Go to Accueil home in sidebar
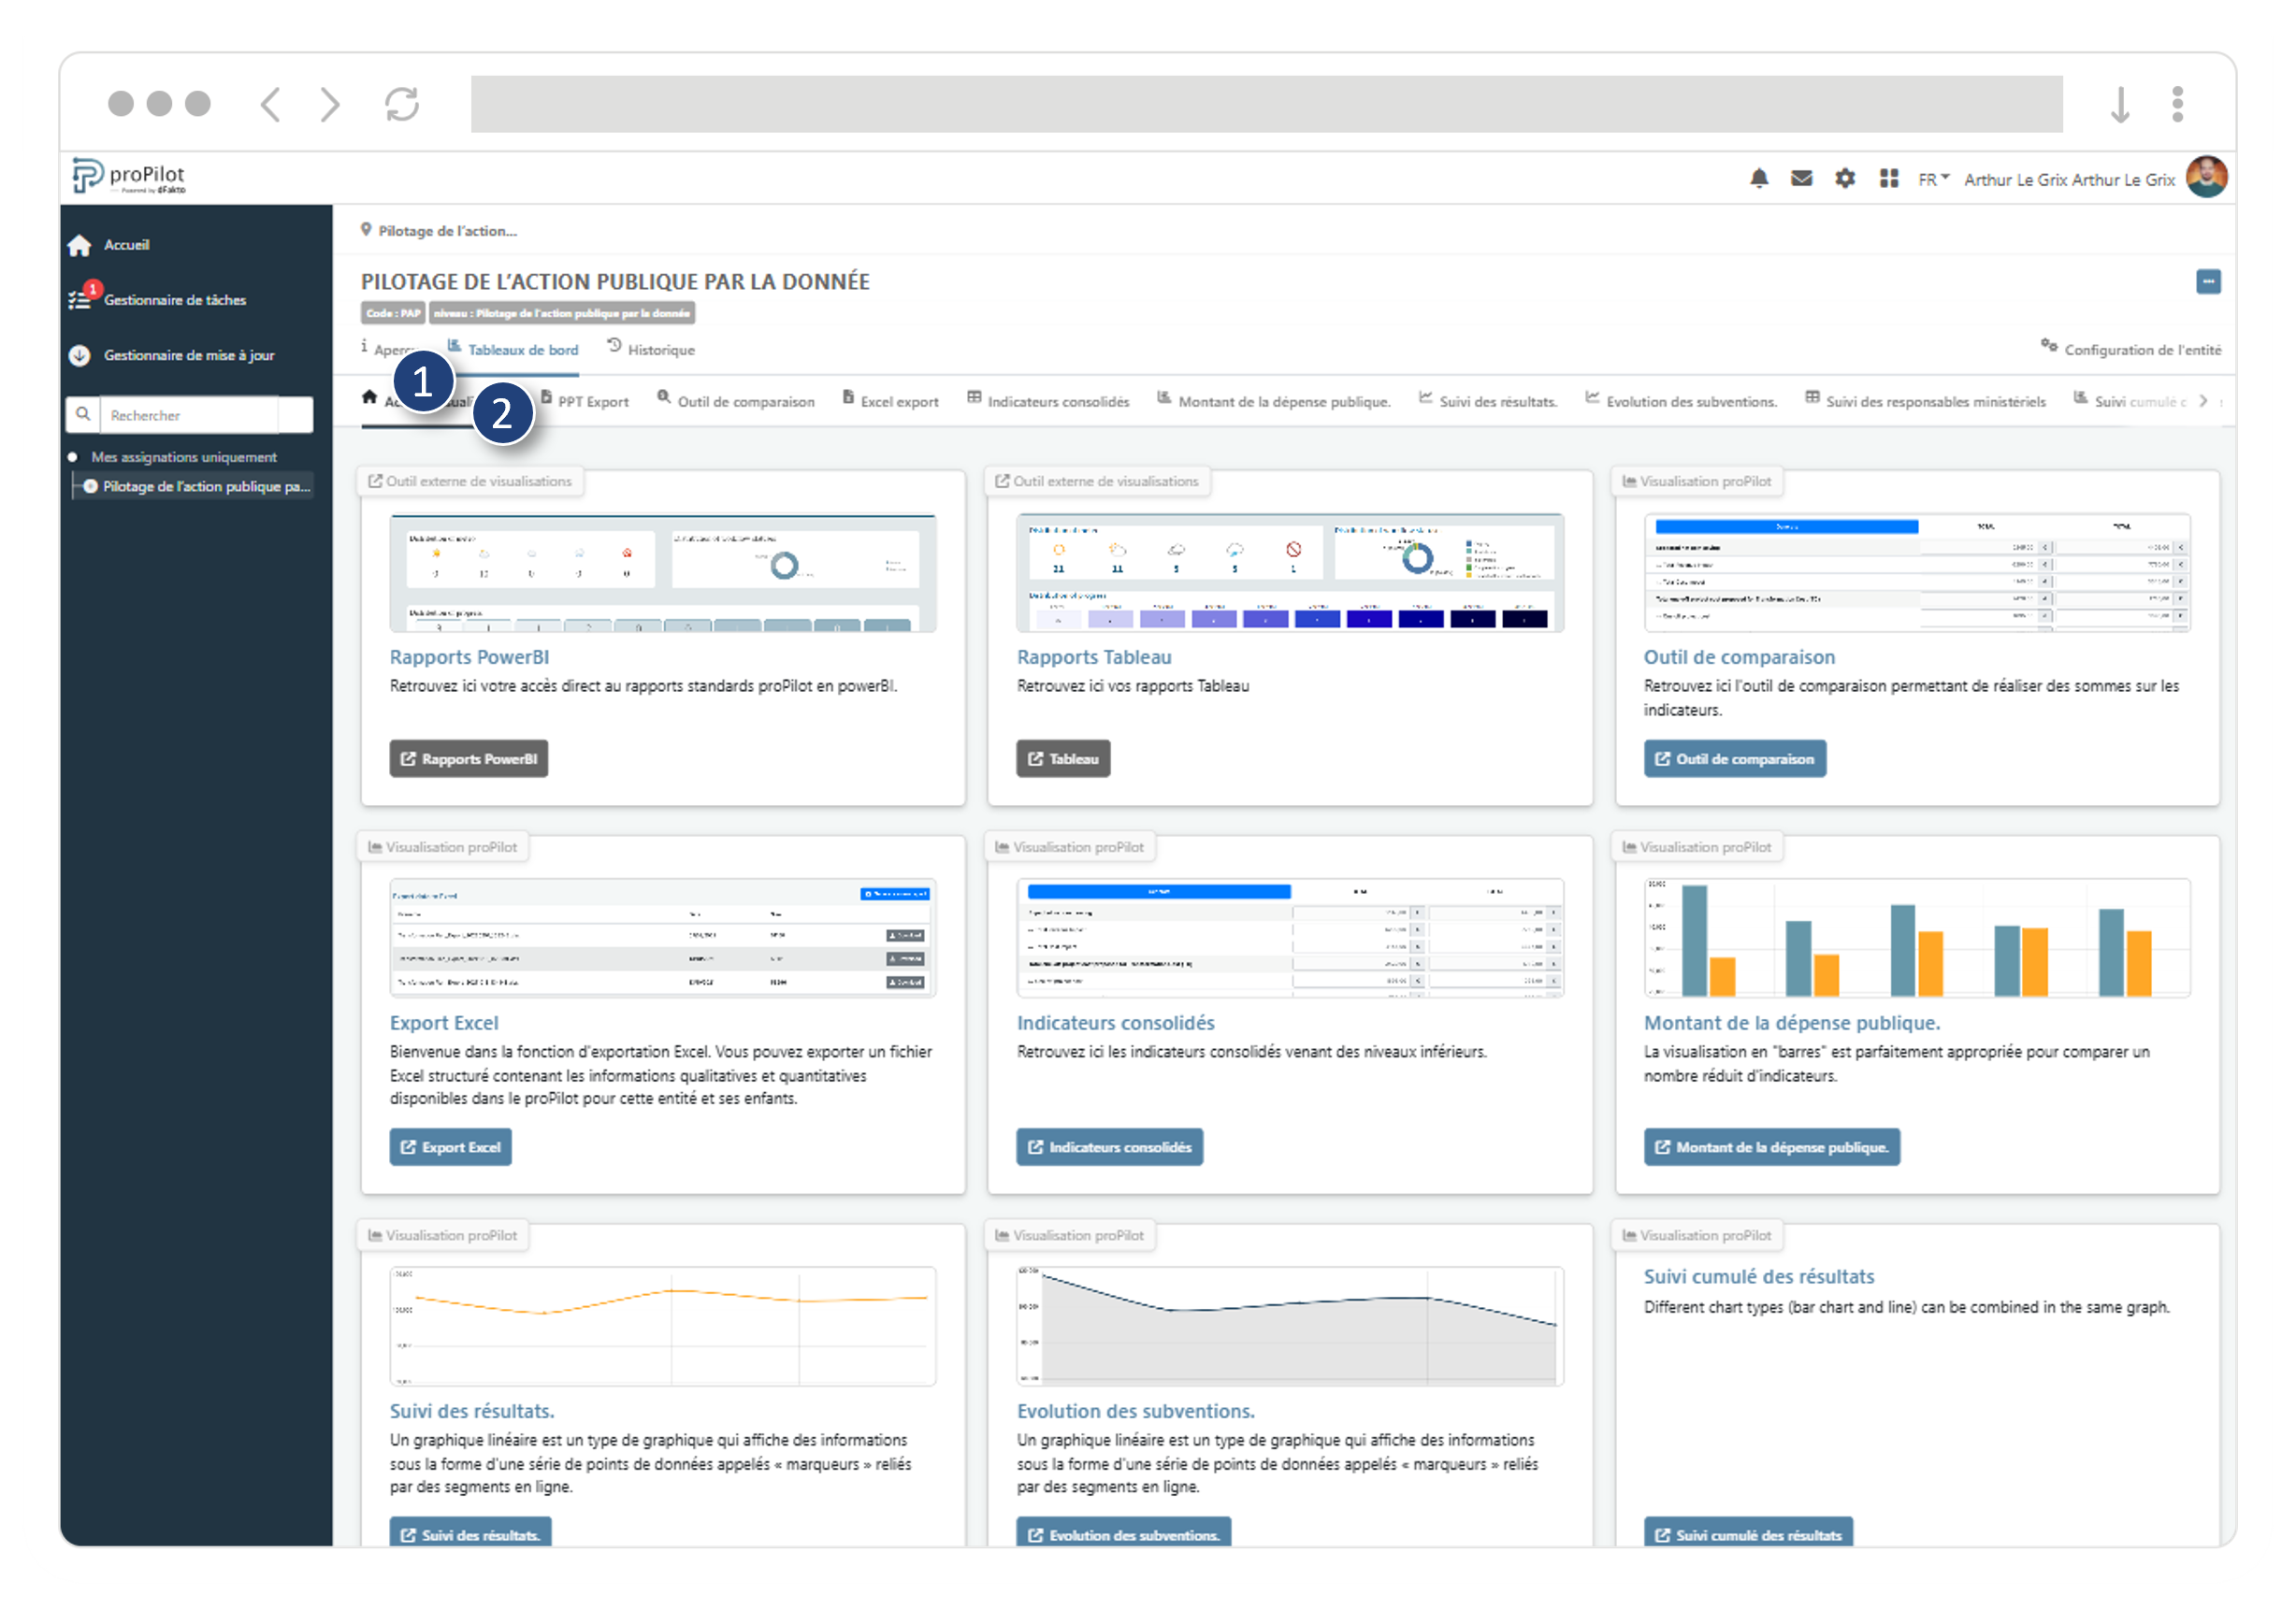 [108, 245]
